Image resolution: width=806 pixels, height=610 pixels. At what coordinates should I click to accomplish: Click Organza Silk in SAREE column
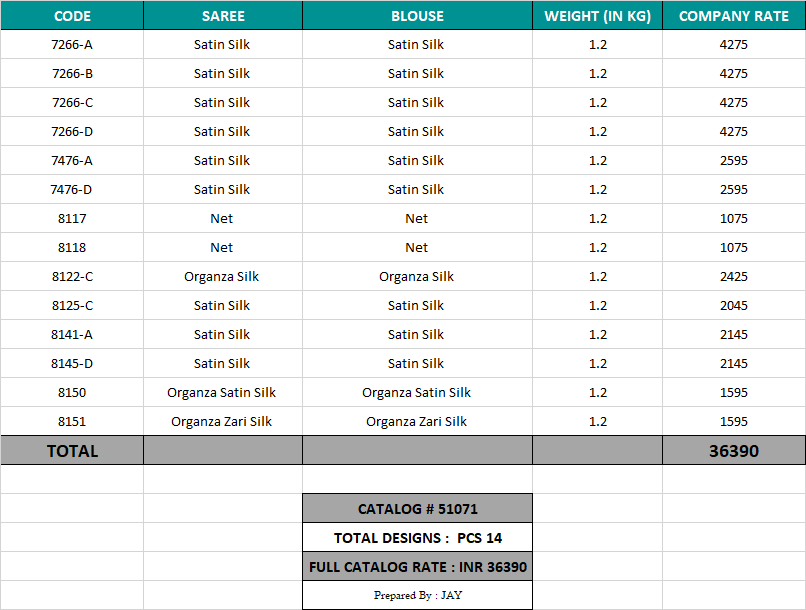pyautogui.click(x=222, y=277)
